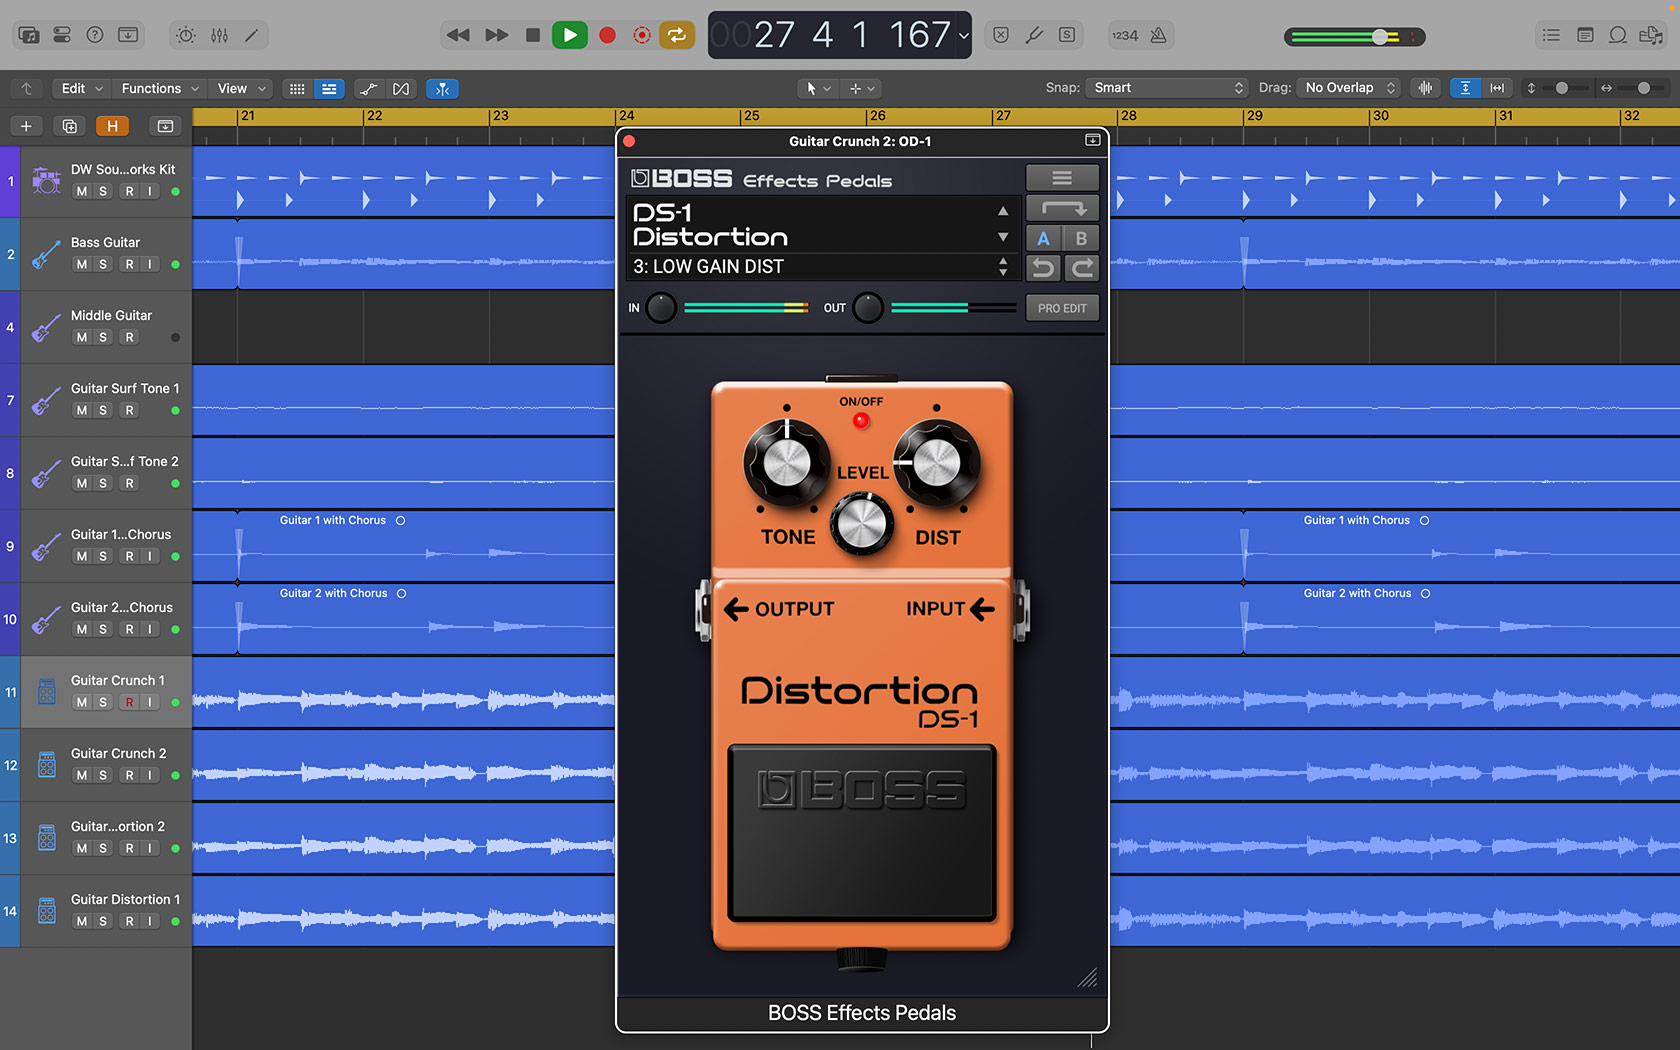Open the Loop Browser icon
The height and width of the screenshot is (1050, 1680).
[1617, 35]
